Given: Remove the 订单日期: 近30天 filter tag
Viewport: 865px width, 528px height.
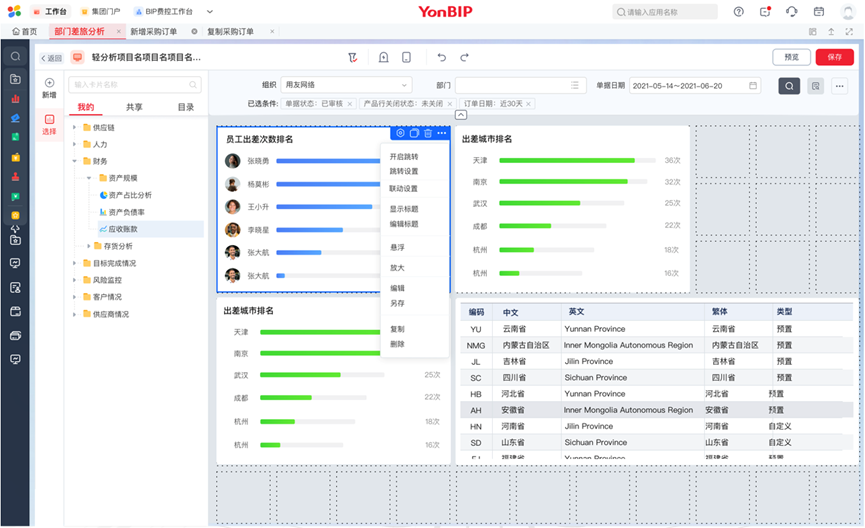Looking at the screenshot, I should (x=529, y=103).
